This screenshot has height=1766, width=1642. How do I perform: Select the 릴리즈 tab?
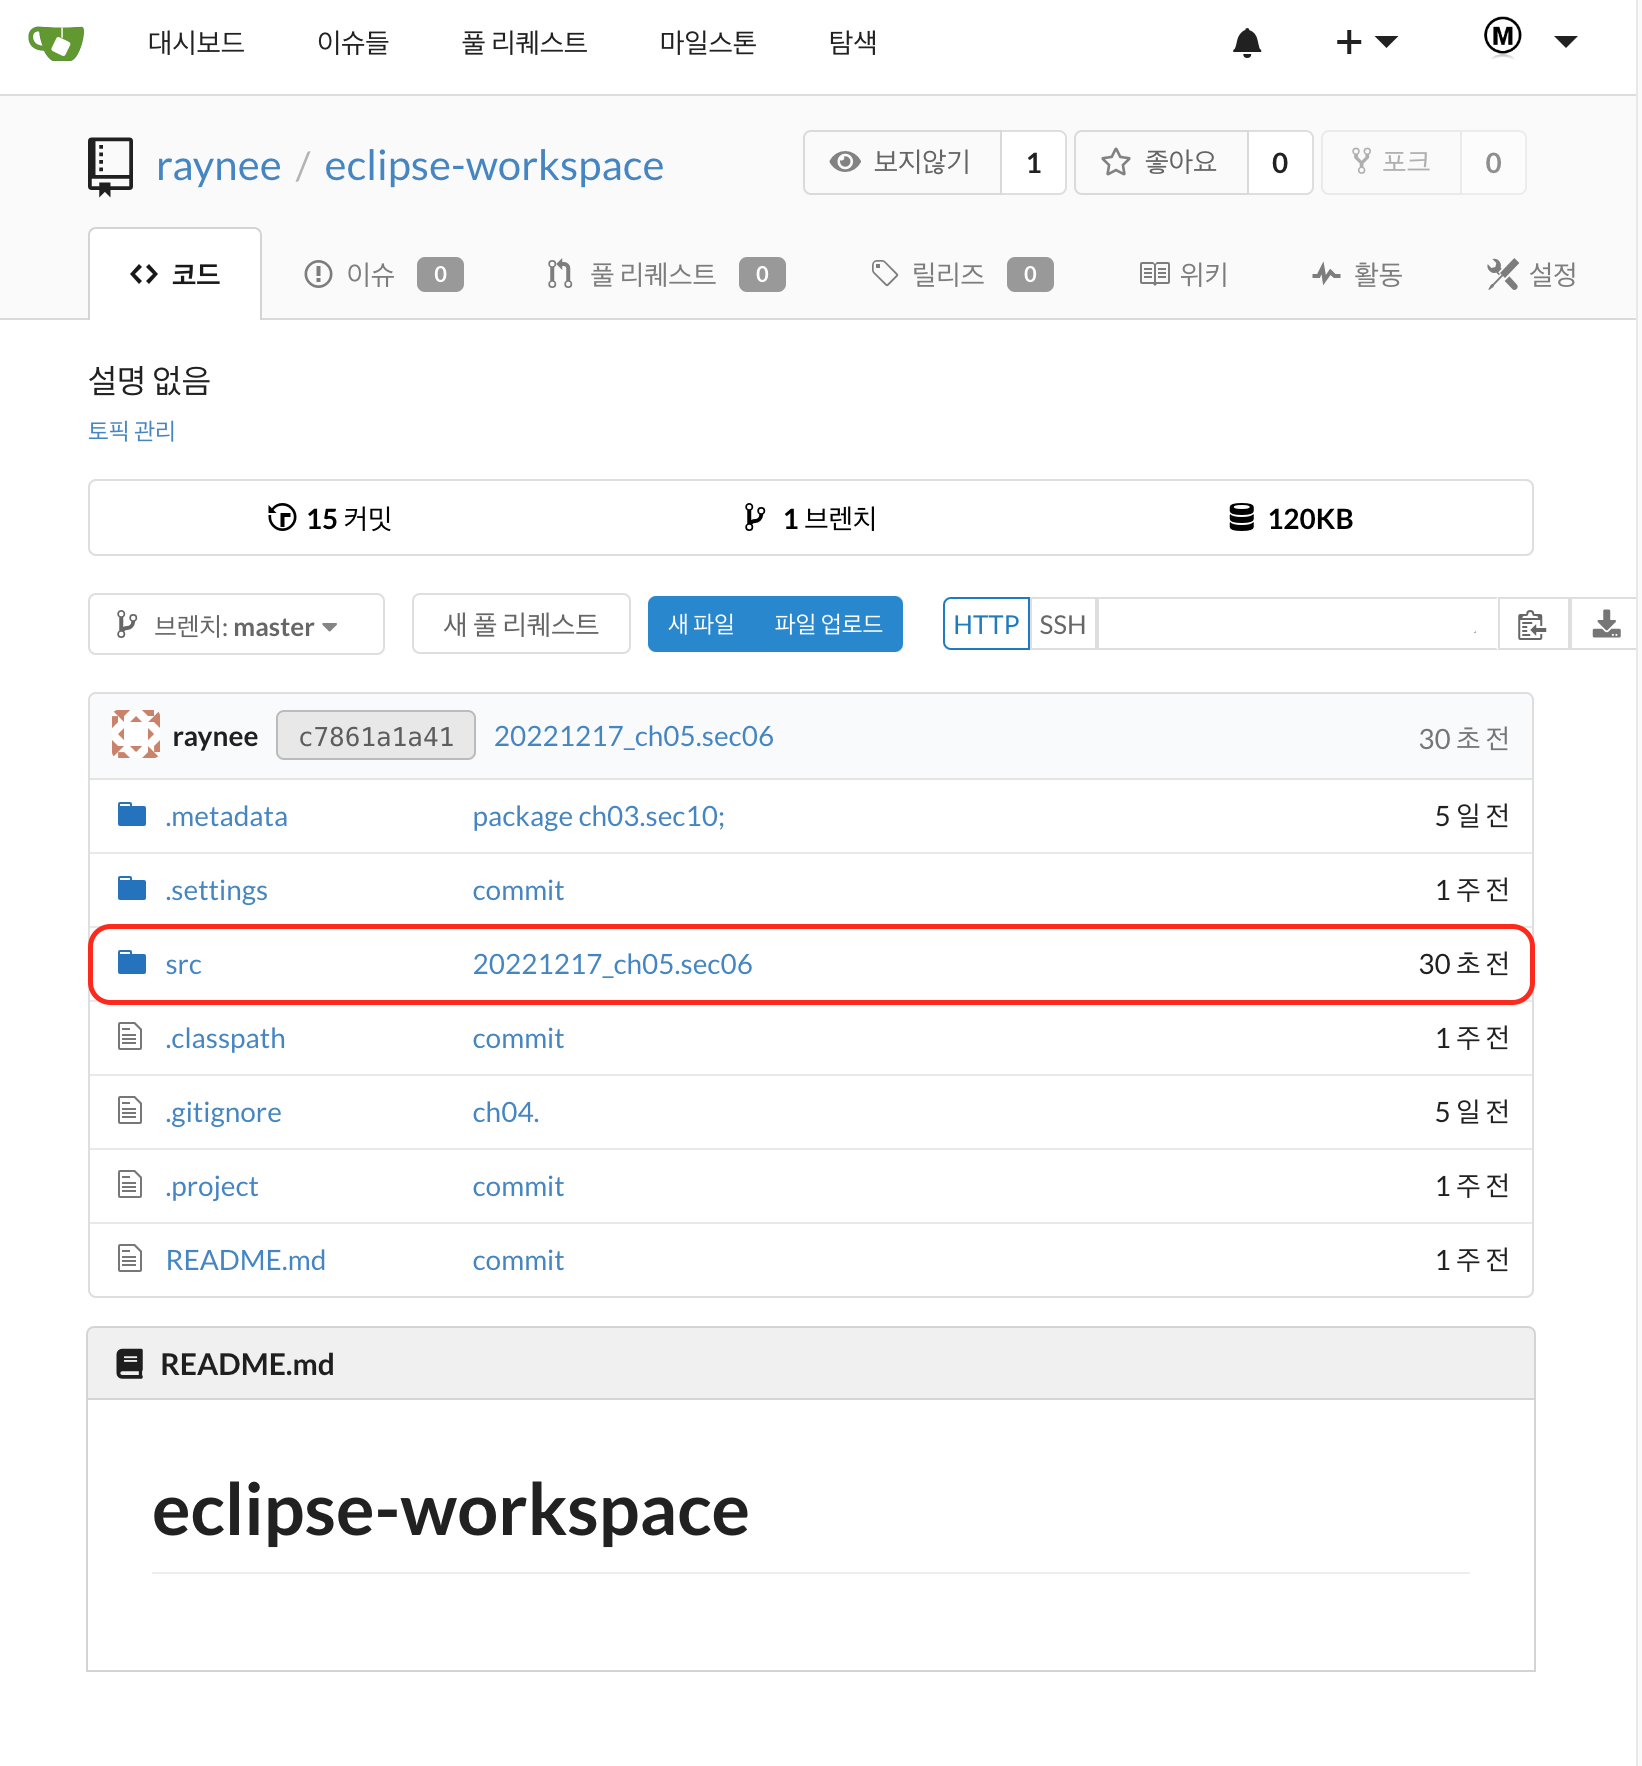pos(962,274)
